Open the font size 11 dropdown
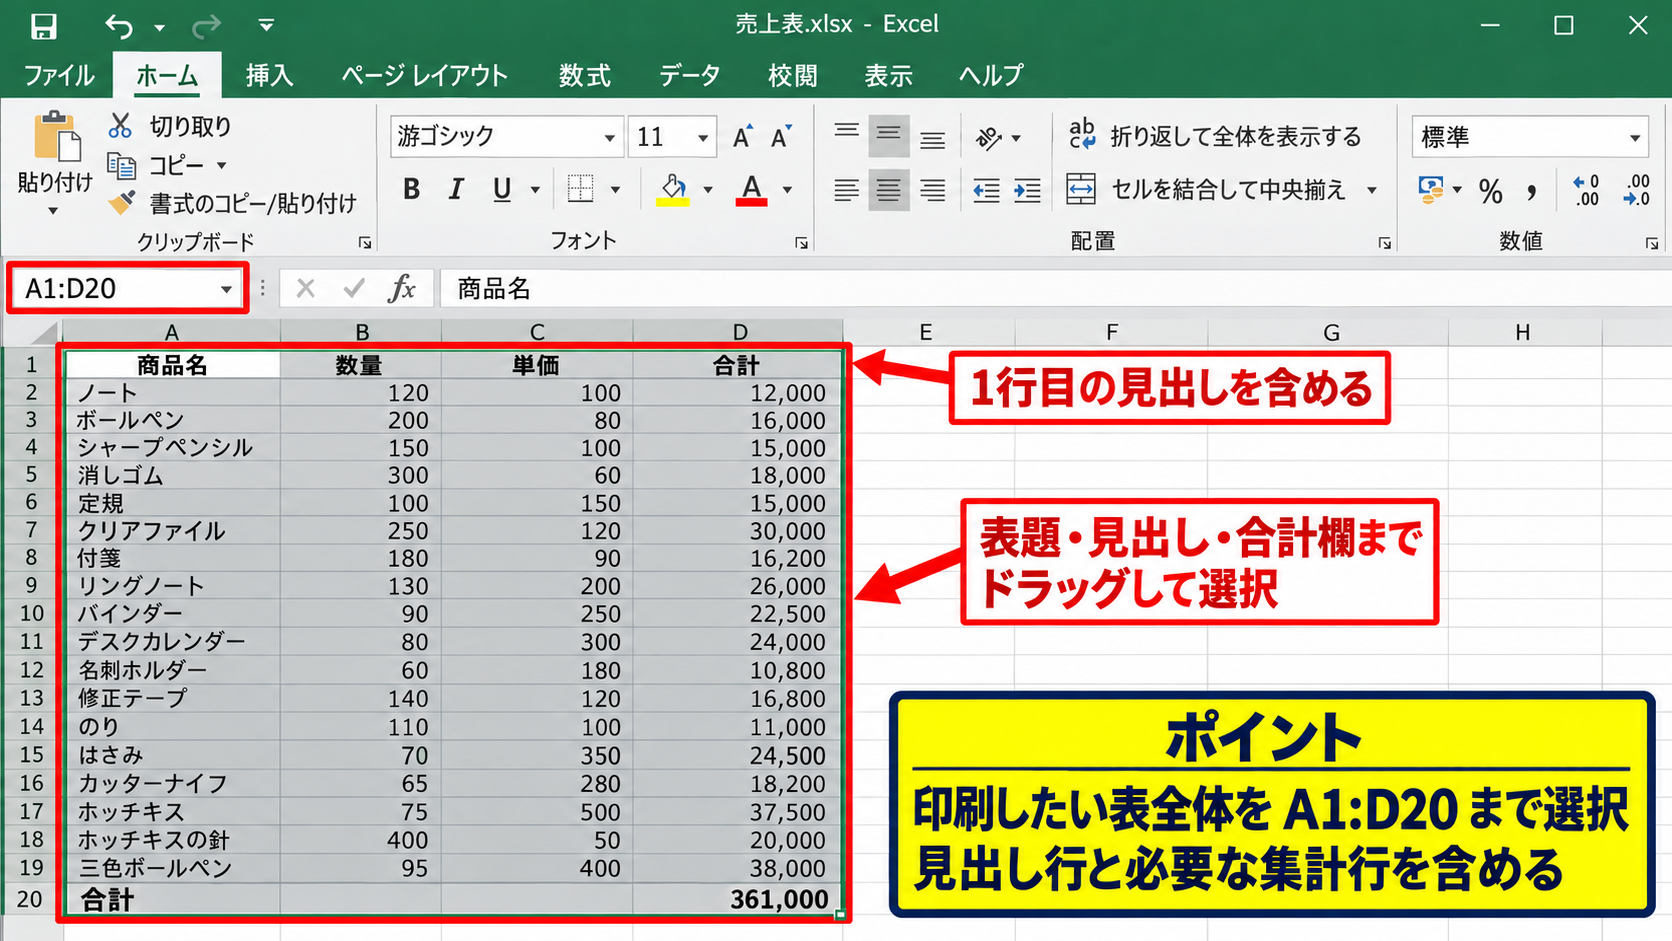 (703, 138)
